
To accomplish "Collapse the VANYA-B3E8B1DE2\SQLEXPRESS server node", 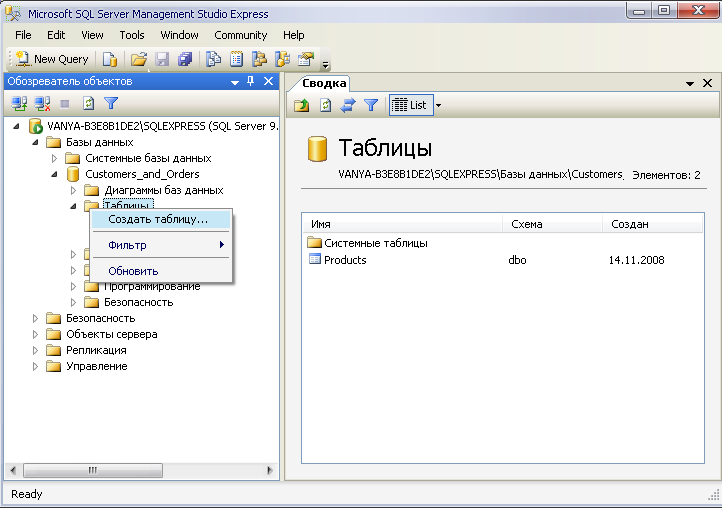I will pyautogui.click(x=17, y=126).
